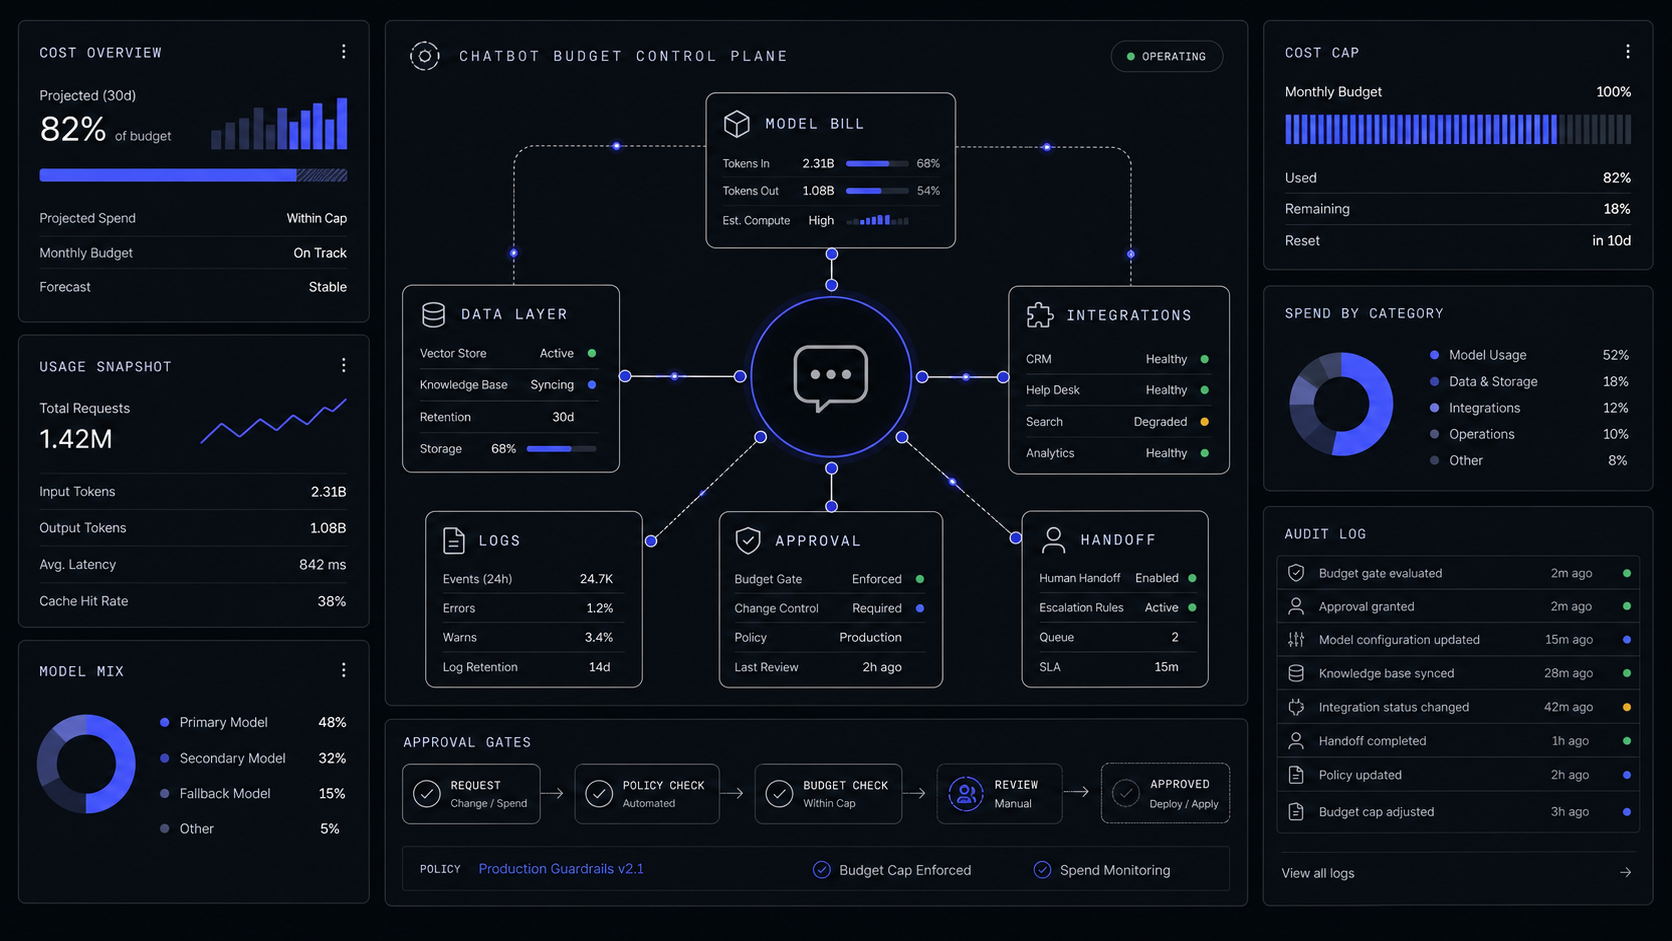The height and width of the screenshot is (941, 1672).
Task: Click the Data Layer database icon
Action: click(433, 314)
